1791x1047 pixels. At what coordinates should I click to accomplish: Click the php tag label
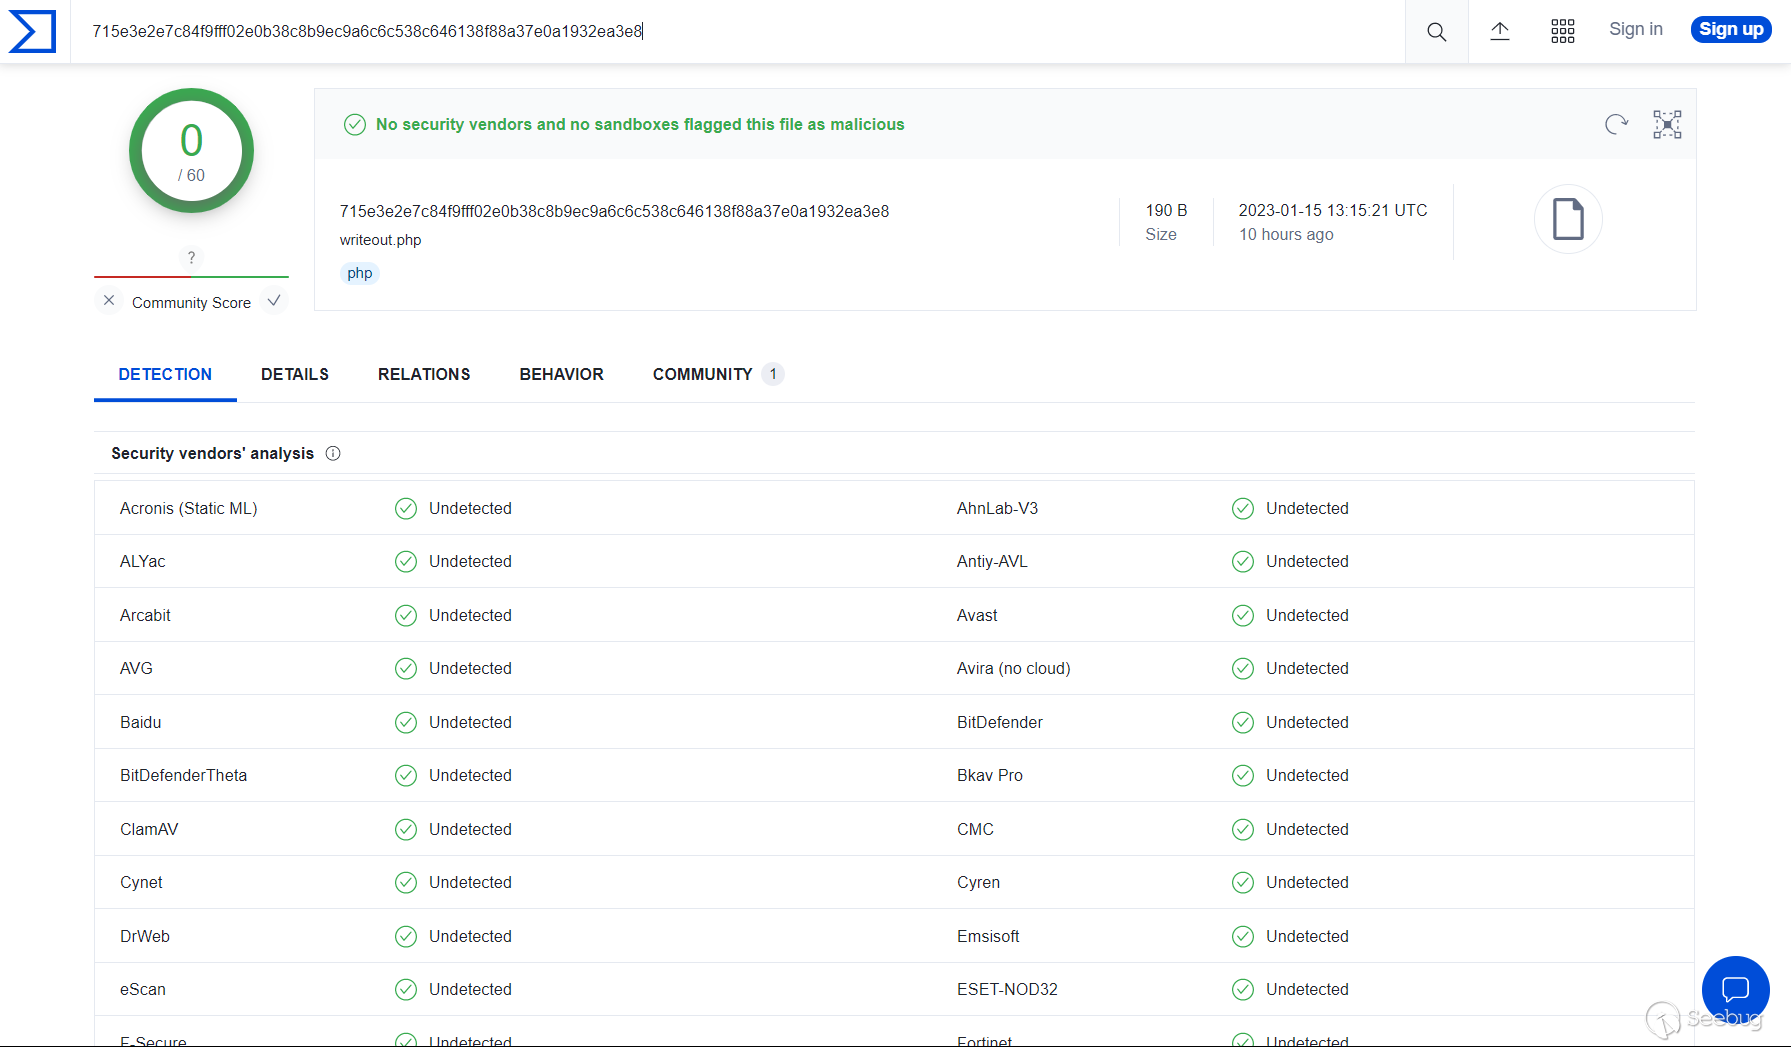click(359, 273)
